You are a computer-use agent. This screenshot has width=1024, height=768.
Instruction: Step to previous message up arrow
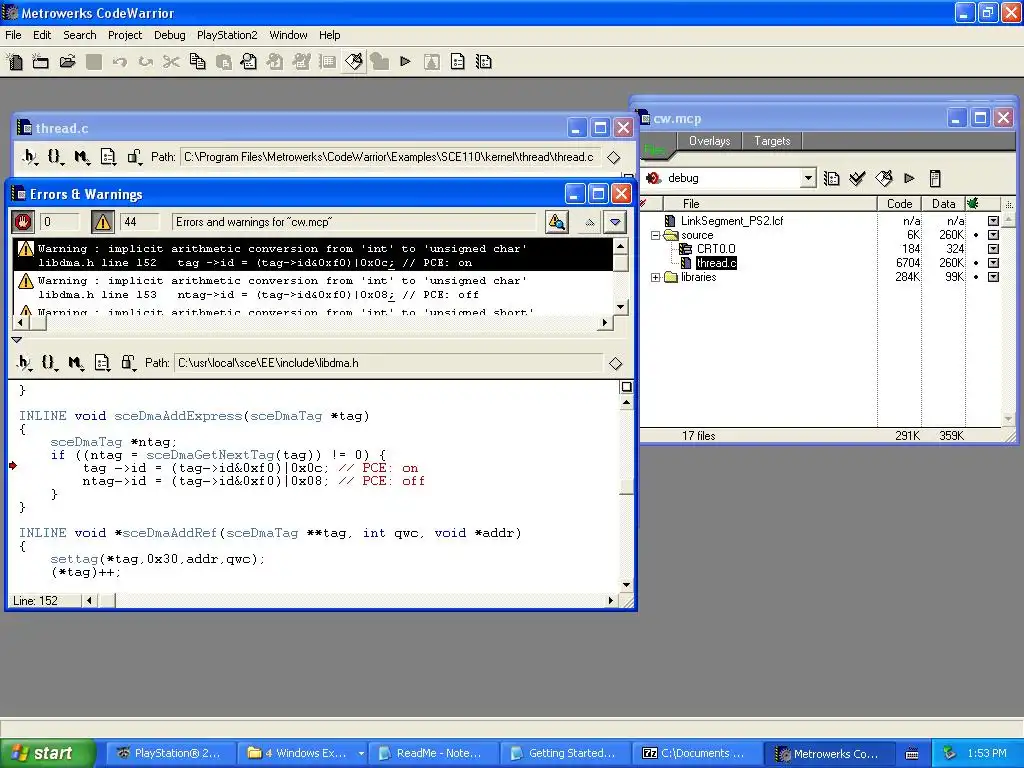[590, 222]
